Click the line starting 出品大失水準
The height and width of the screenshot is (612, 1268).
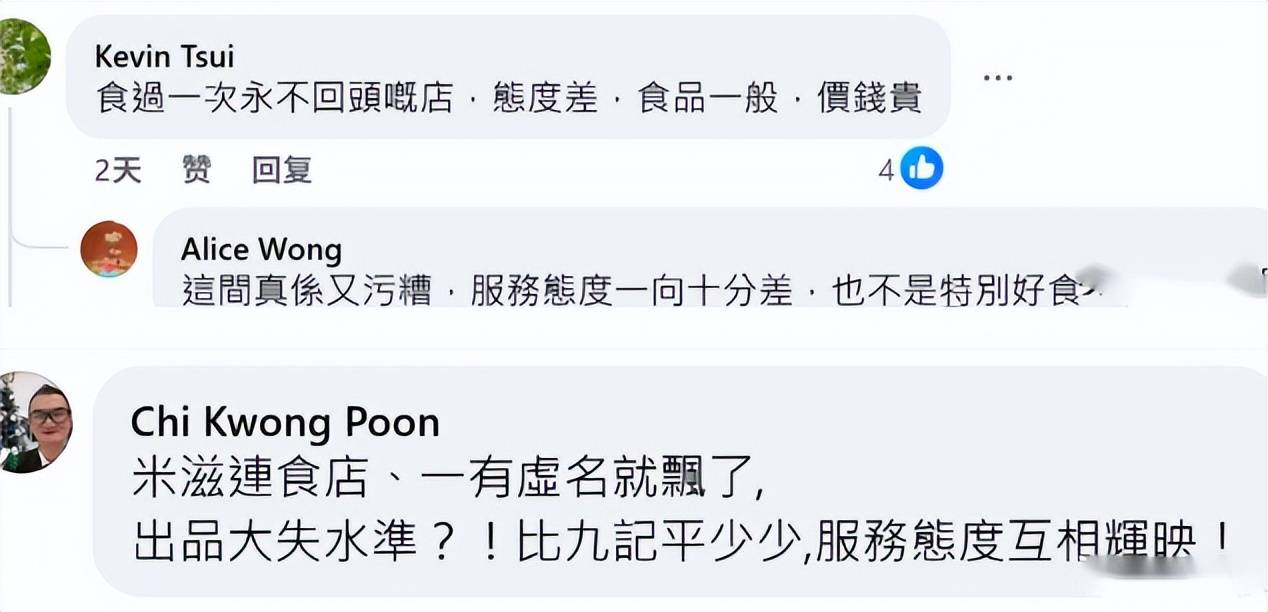[682, 543]
